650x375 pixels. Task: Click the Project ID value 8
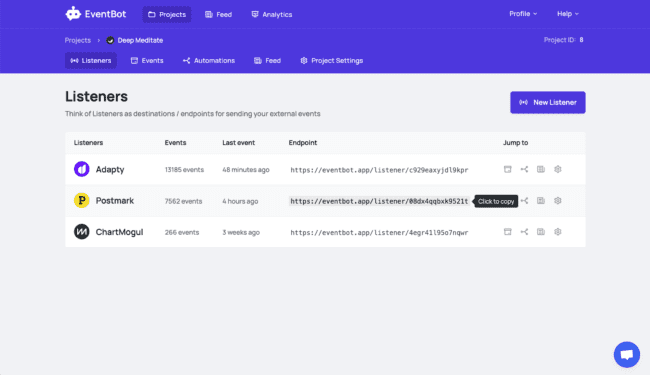[x=581, y=40]
